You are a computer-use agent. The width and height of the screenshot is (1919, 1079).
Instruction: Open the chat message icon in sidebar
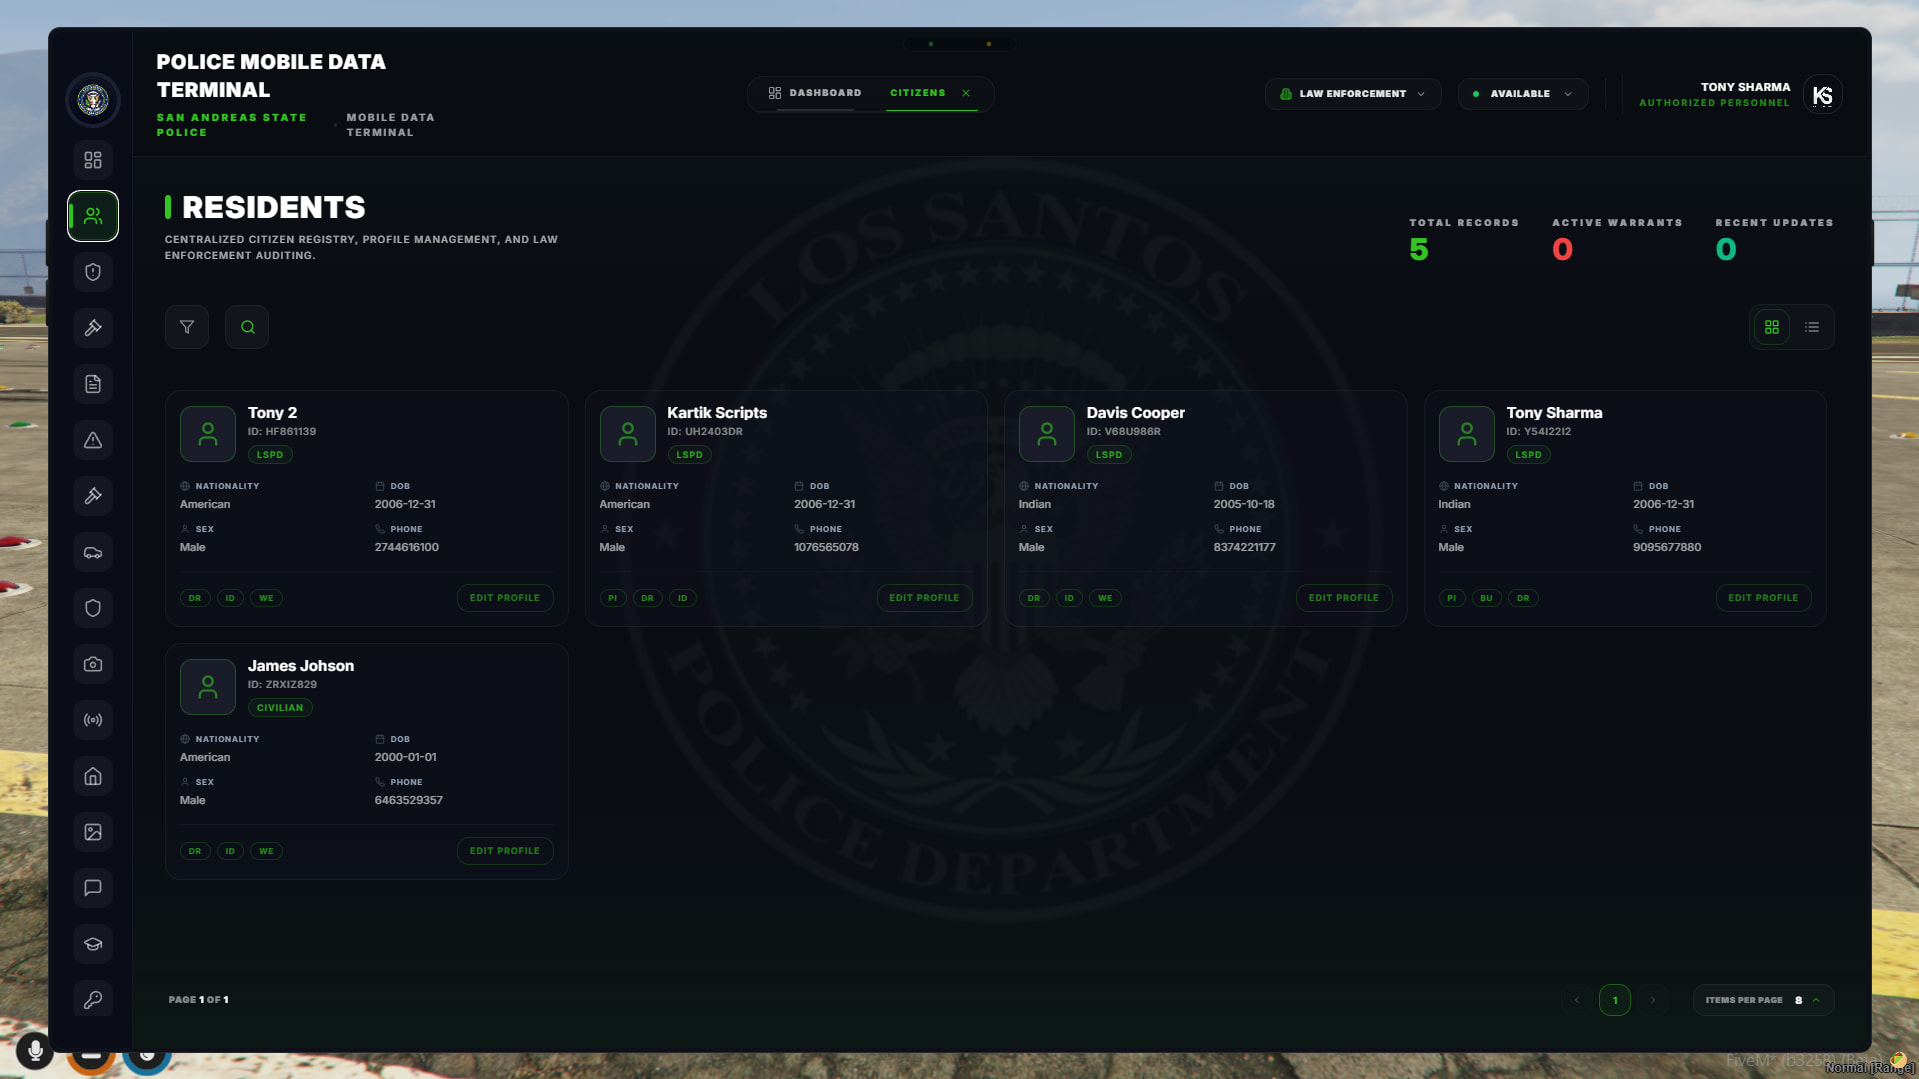[93, 888]
